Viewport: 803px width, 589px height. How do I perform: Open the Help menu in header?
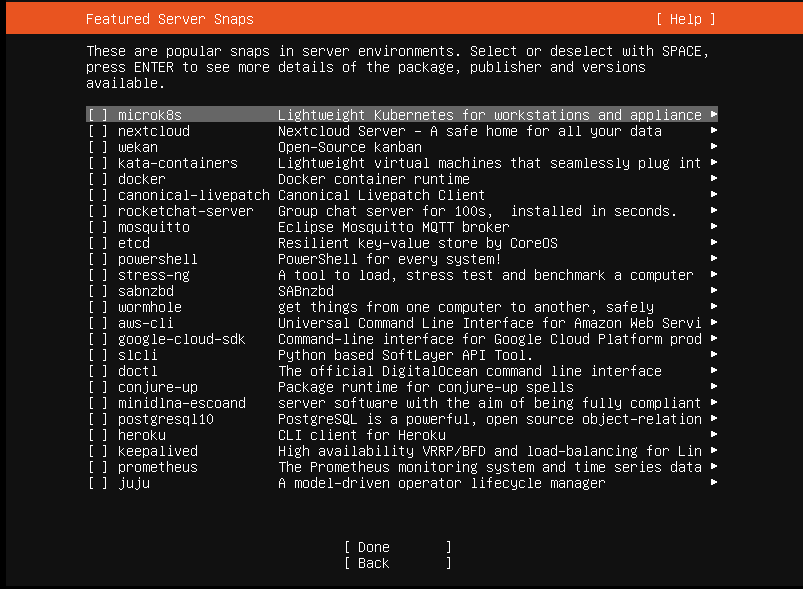point(686,19)
